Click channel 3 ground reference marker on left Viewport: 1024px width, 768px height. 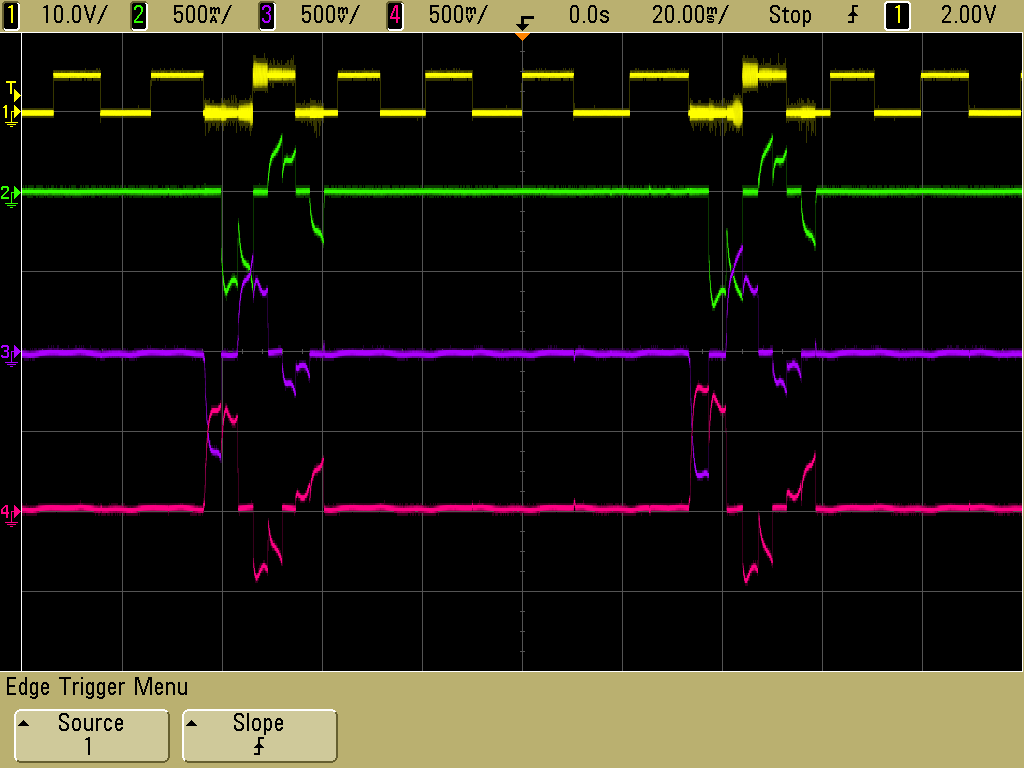click(x=11, y=354)
